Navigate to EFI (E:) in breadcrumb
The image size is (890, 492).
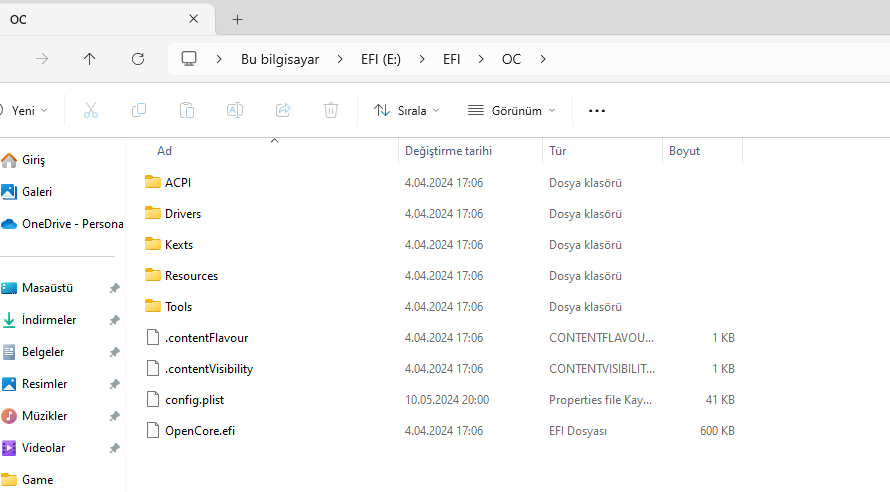pos(380,59)
